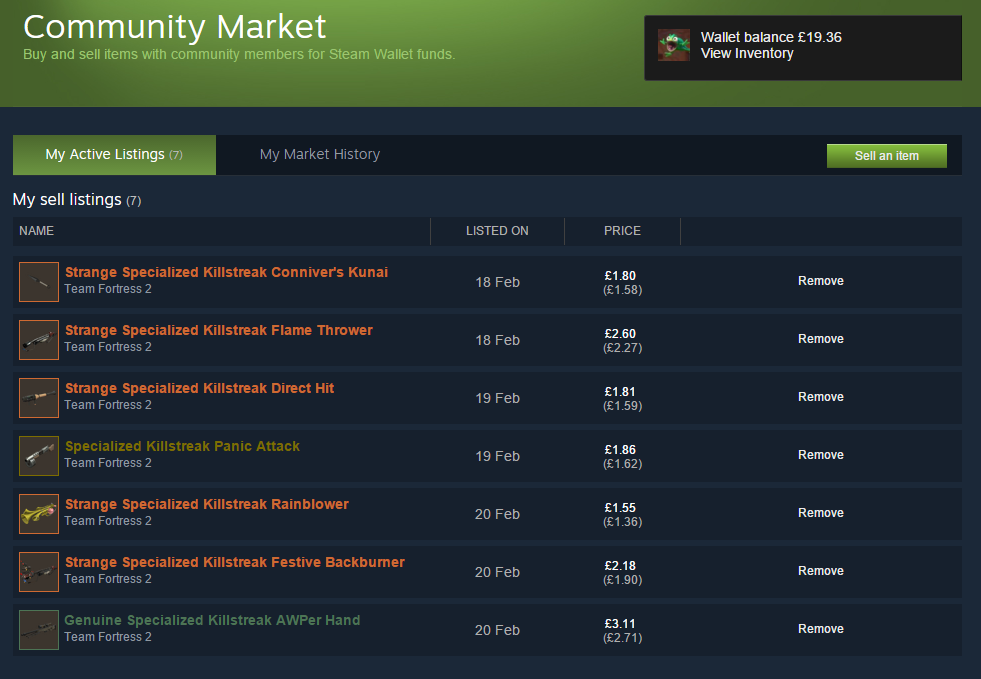Open Specialized Killstreak Panic Attack link
This screenshot has width=981, height=679.
(182, 446)
